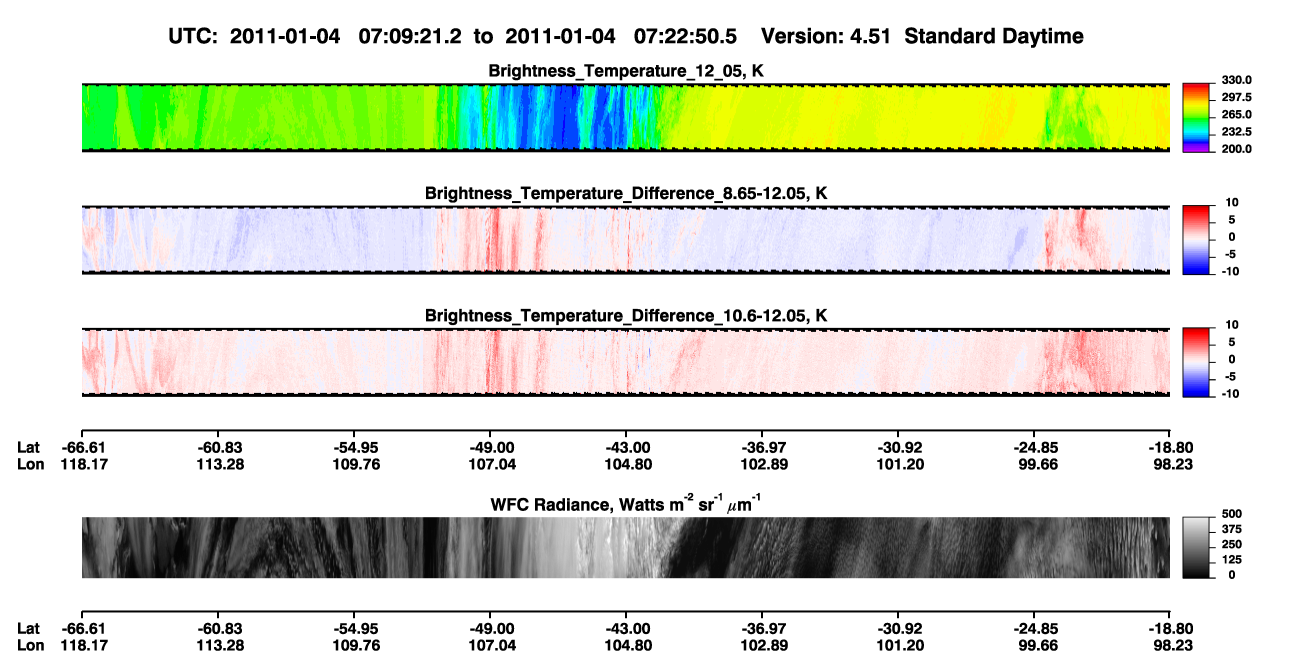Viewport: 1300px width, 667px height.
Task: Click the upper axis 'Lon' row header
Action: [x=30, y=464]
